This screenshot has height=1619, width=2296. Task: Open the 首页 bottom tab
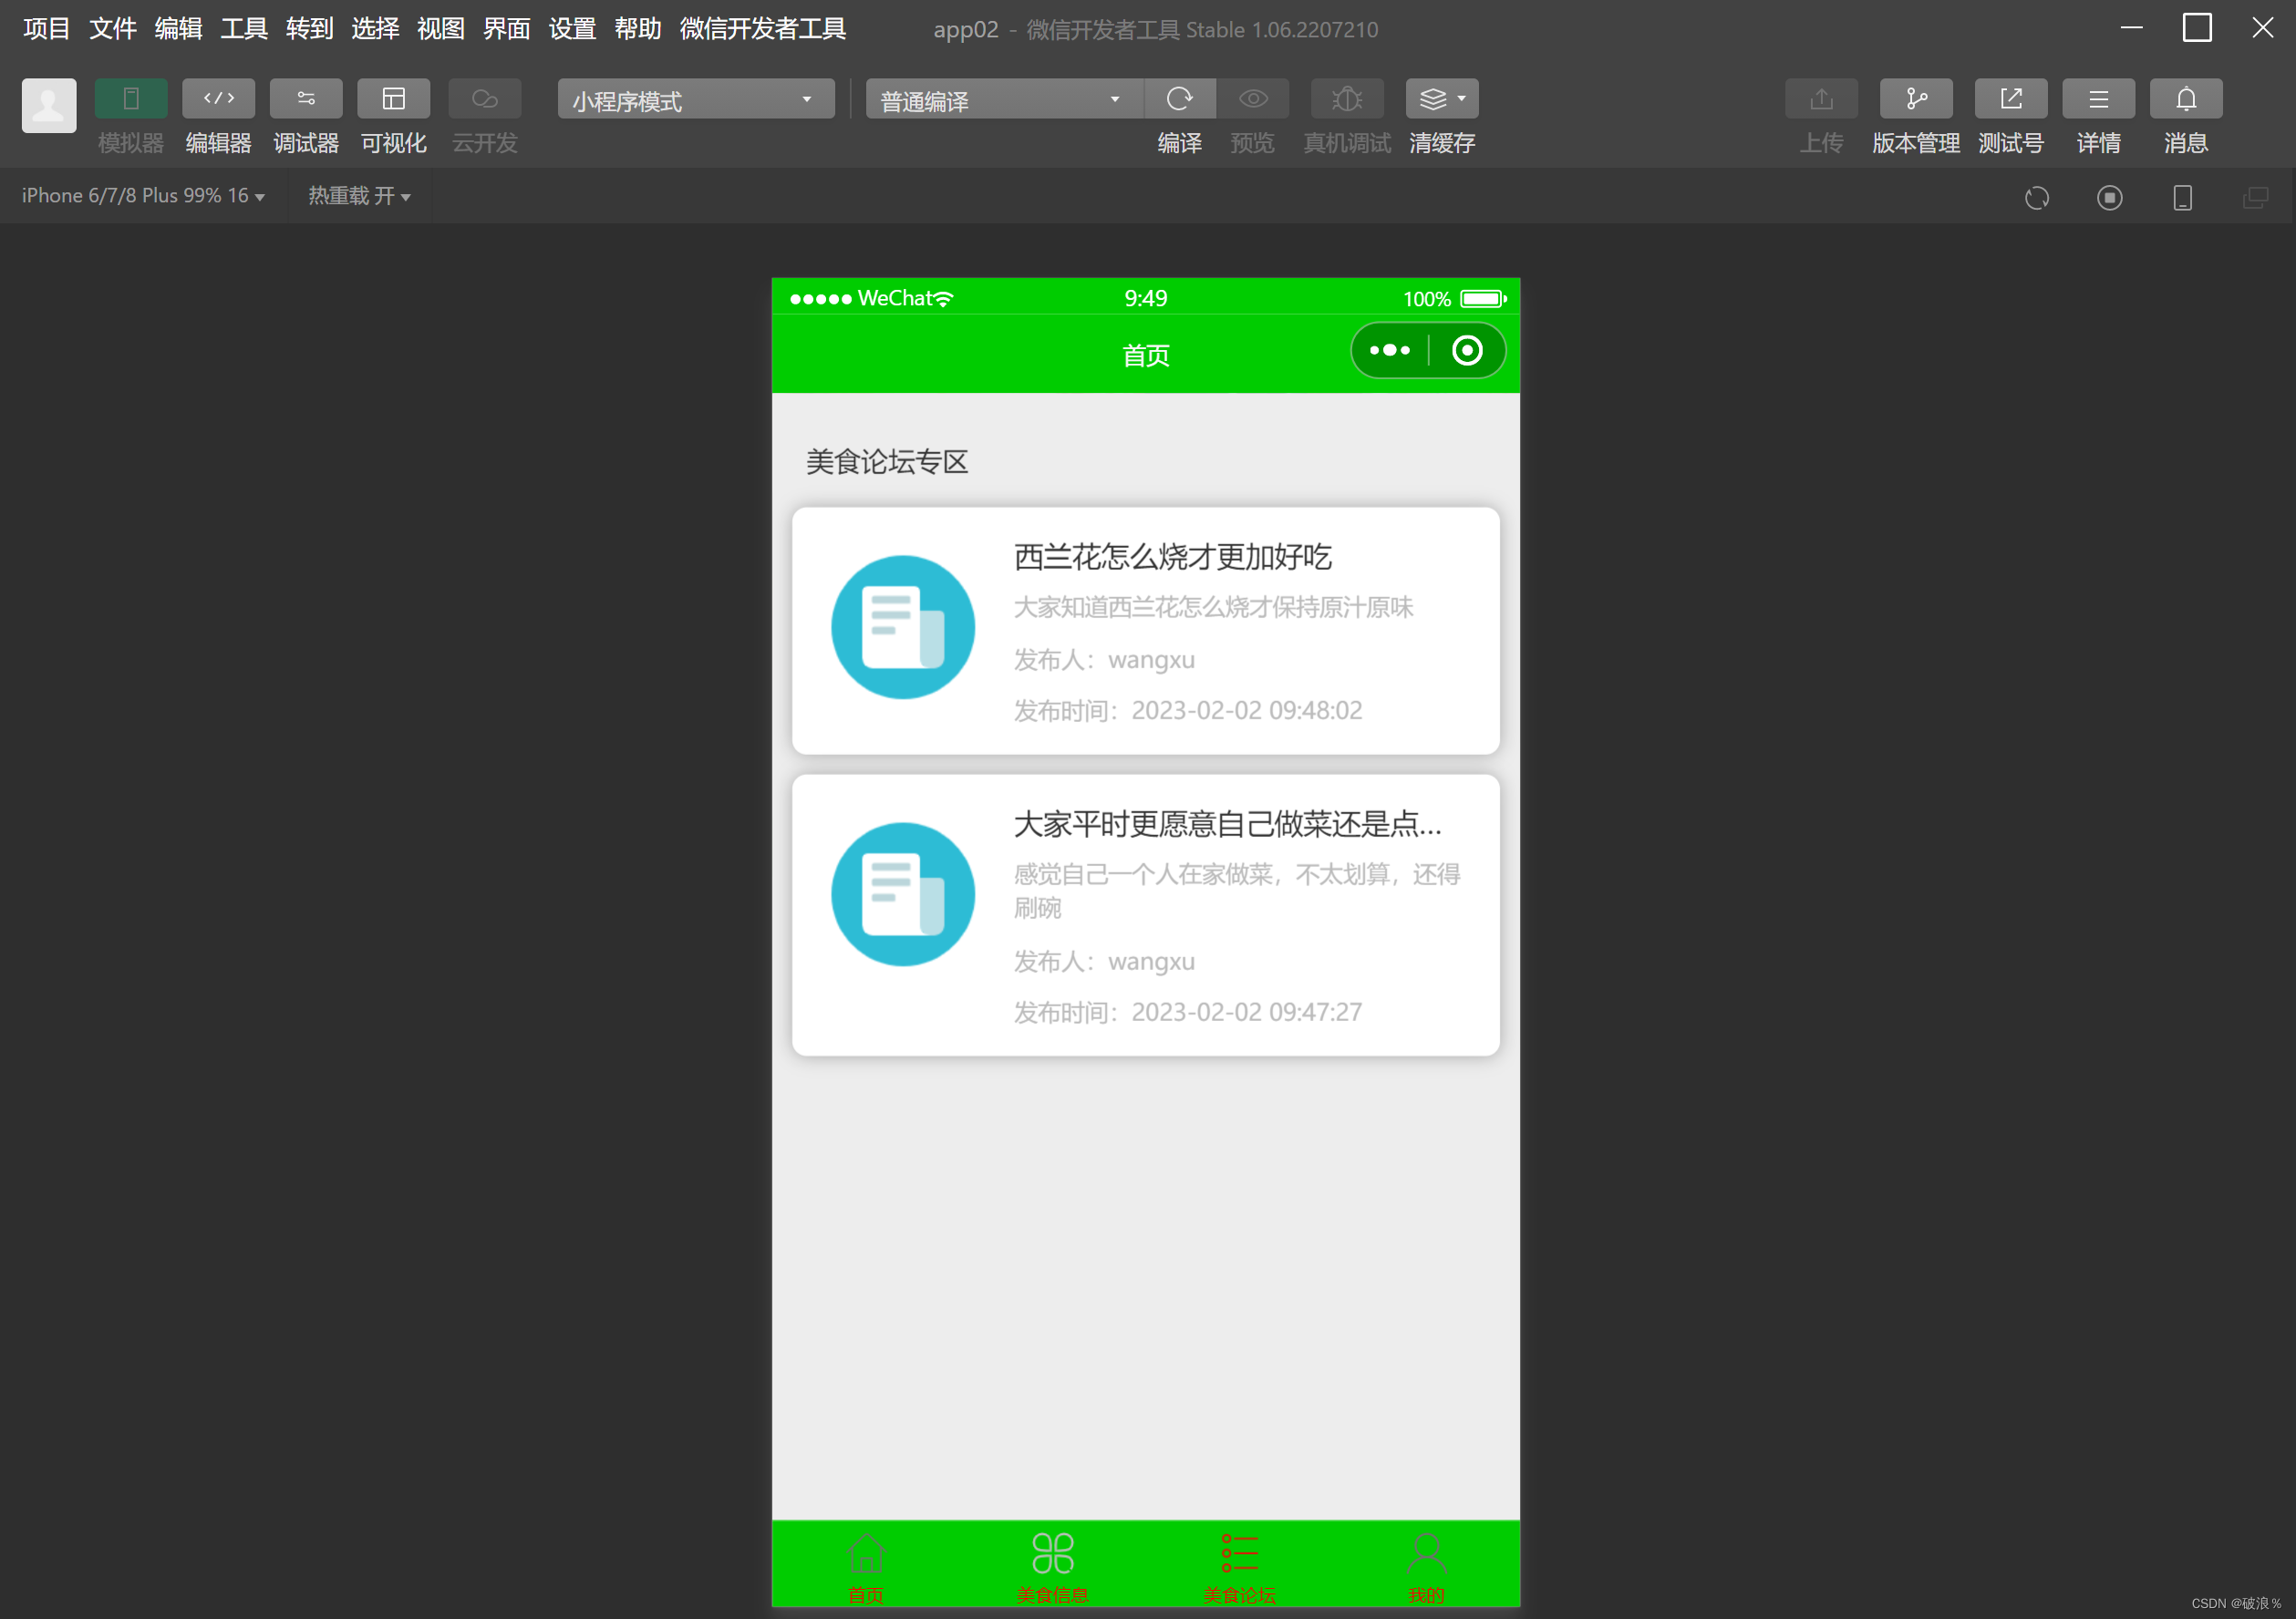866,1567
